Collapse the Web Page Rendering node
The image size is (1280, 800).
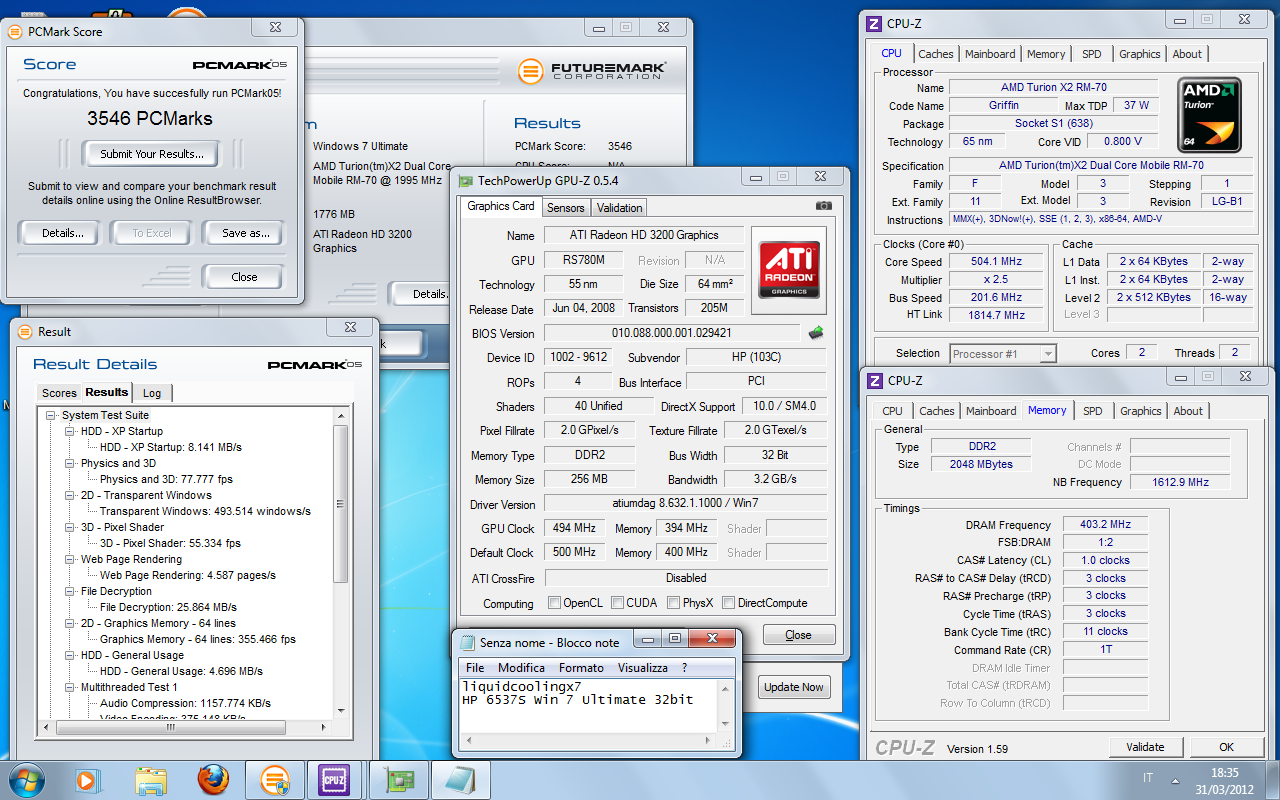pos(70,559)
